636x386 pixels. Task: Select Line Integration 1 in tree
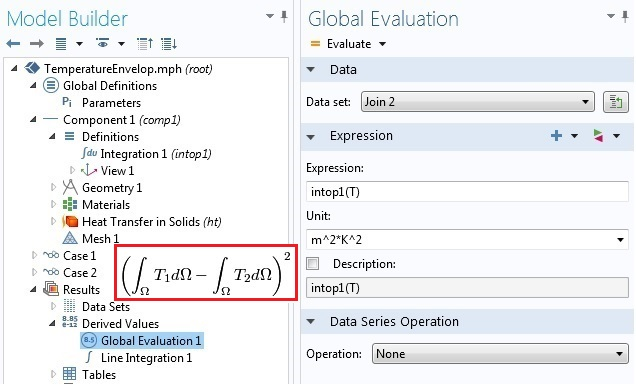tap(146, 358)
